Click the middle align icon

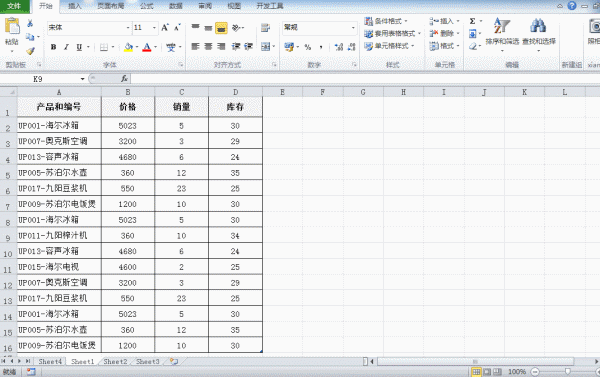tap(208, 28)
